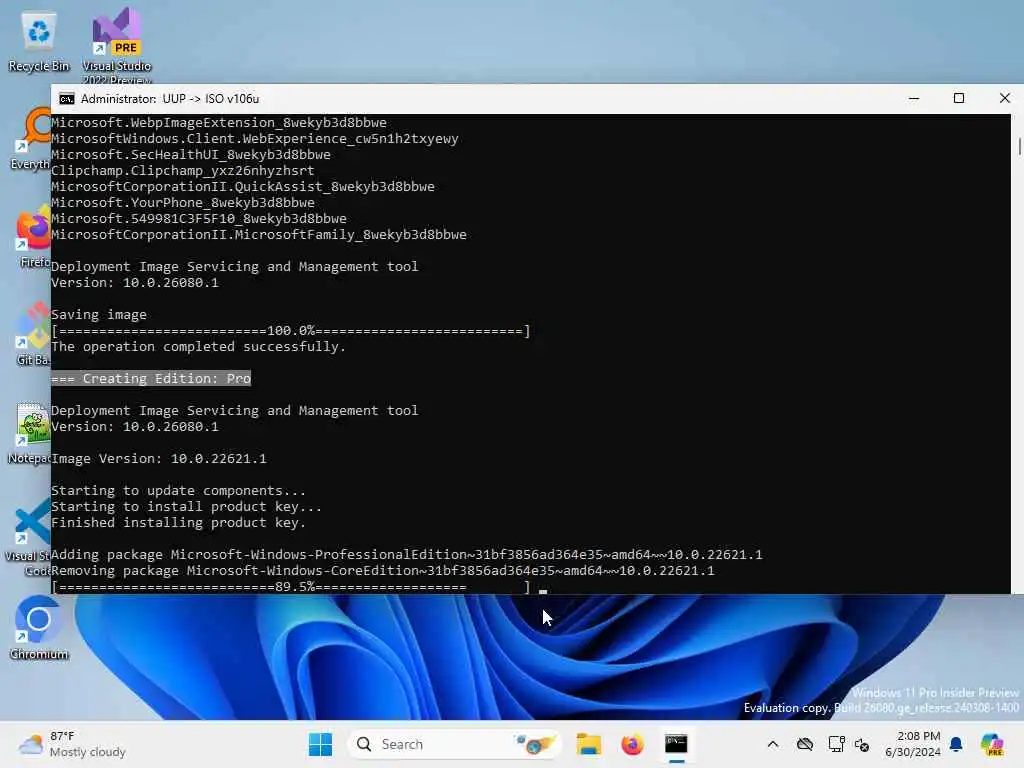Open the Windows Start menu
1024x768 pixels.
(x=320, y=744)
